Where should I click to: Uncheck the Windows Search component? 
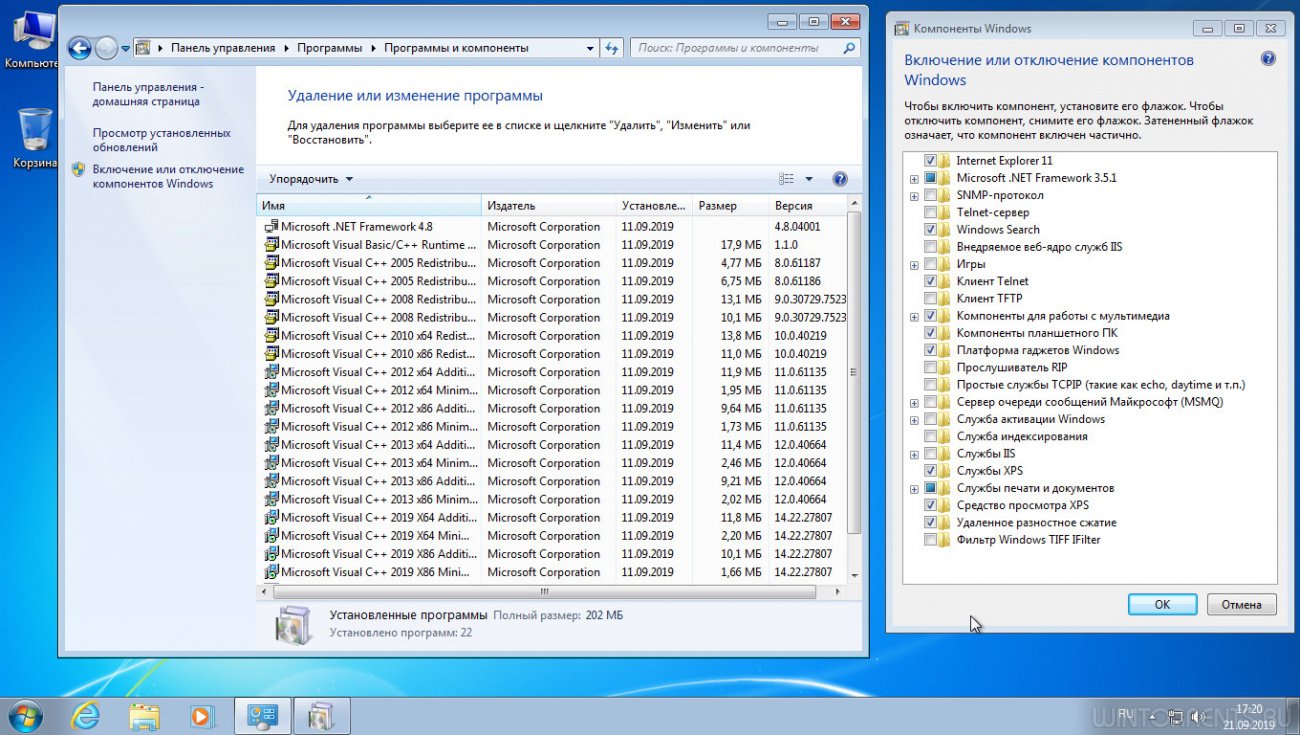[x=931, y=229]
